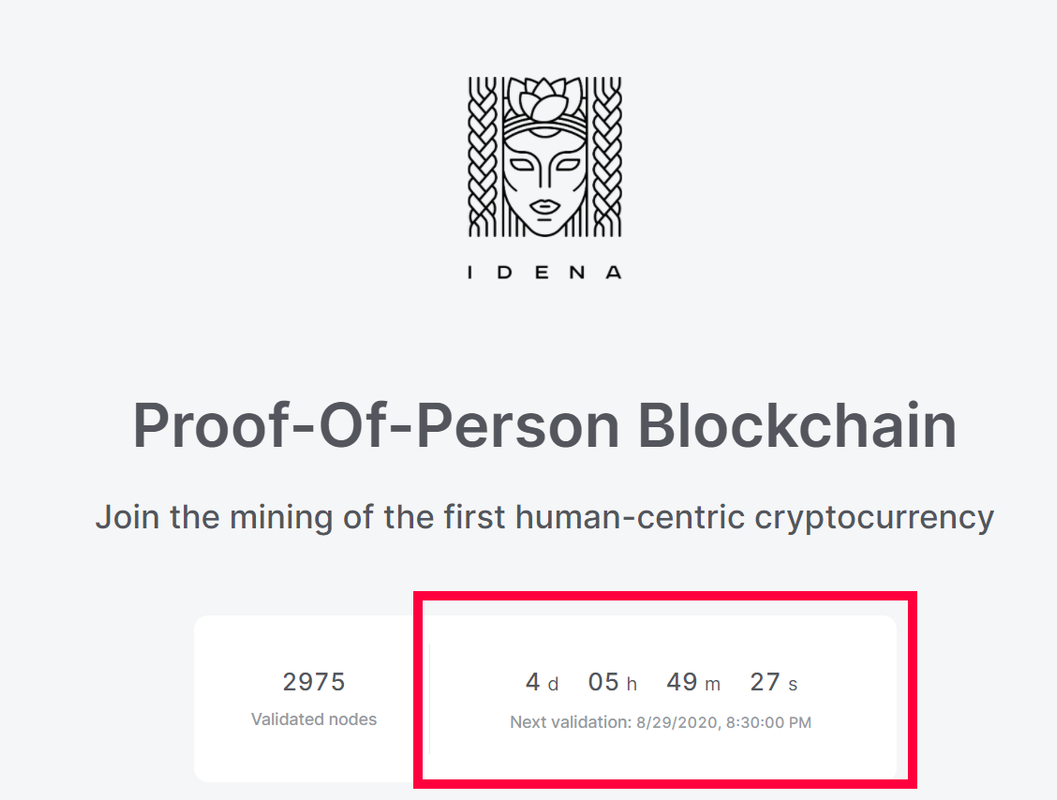Select the Proof-Of-Person Blockchain heading
The width and height of the screenshot is (1057, 800).
pos(545,426)
